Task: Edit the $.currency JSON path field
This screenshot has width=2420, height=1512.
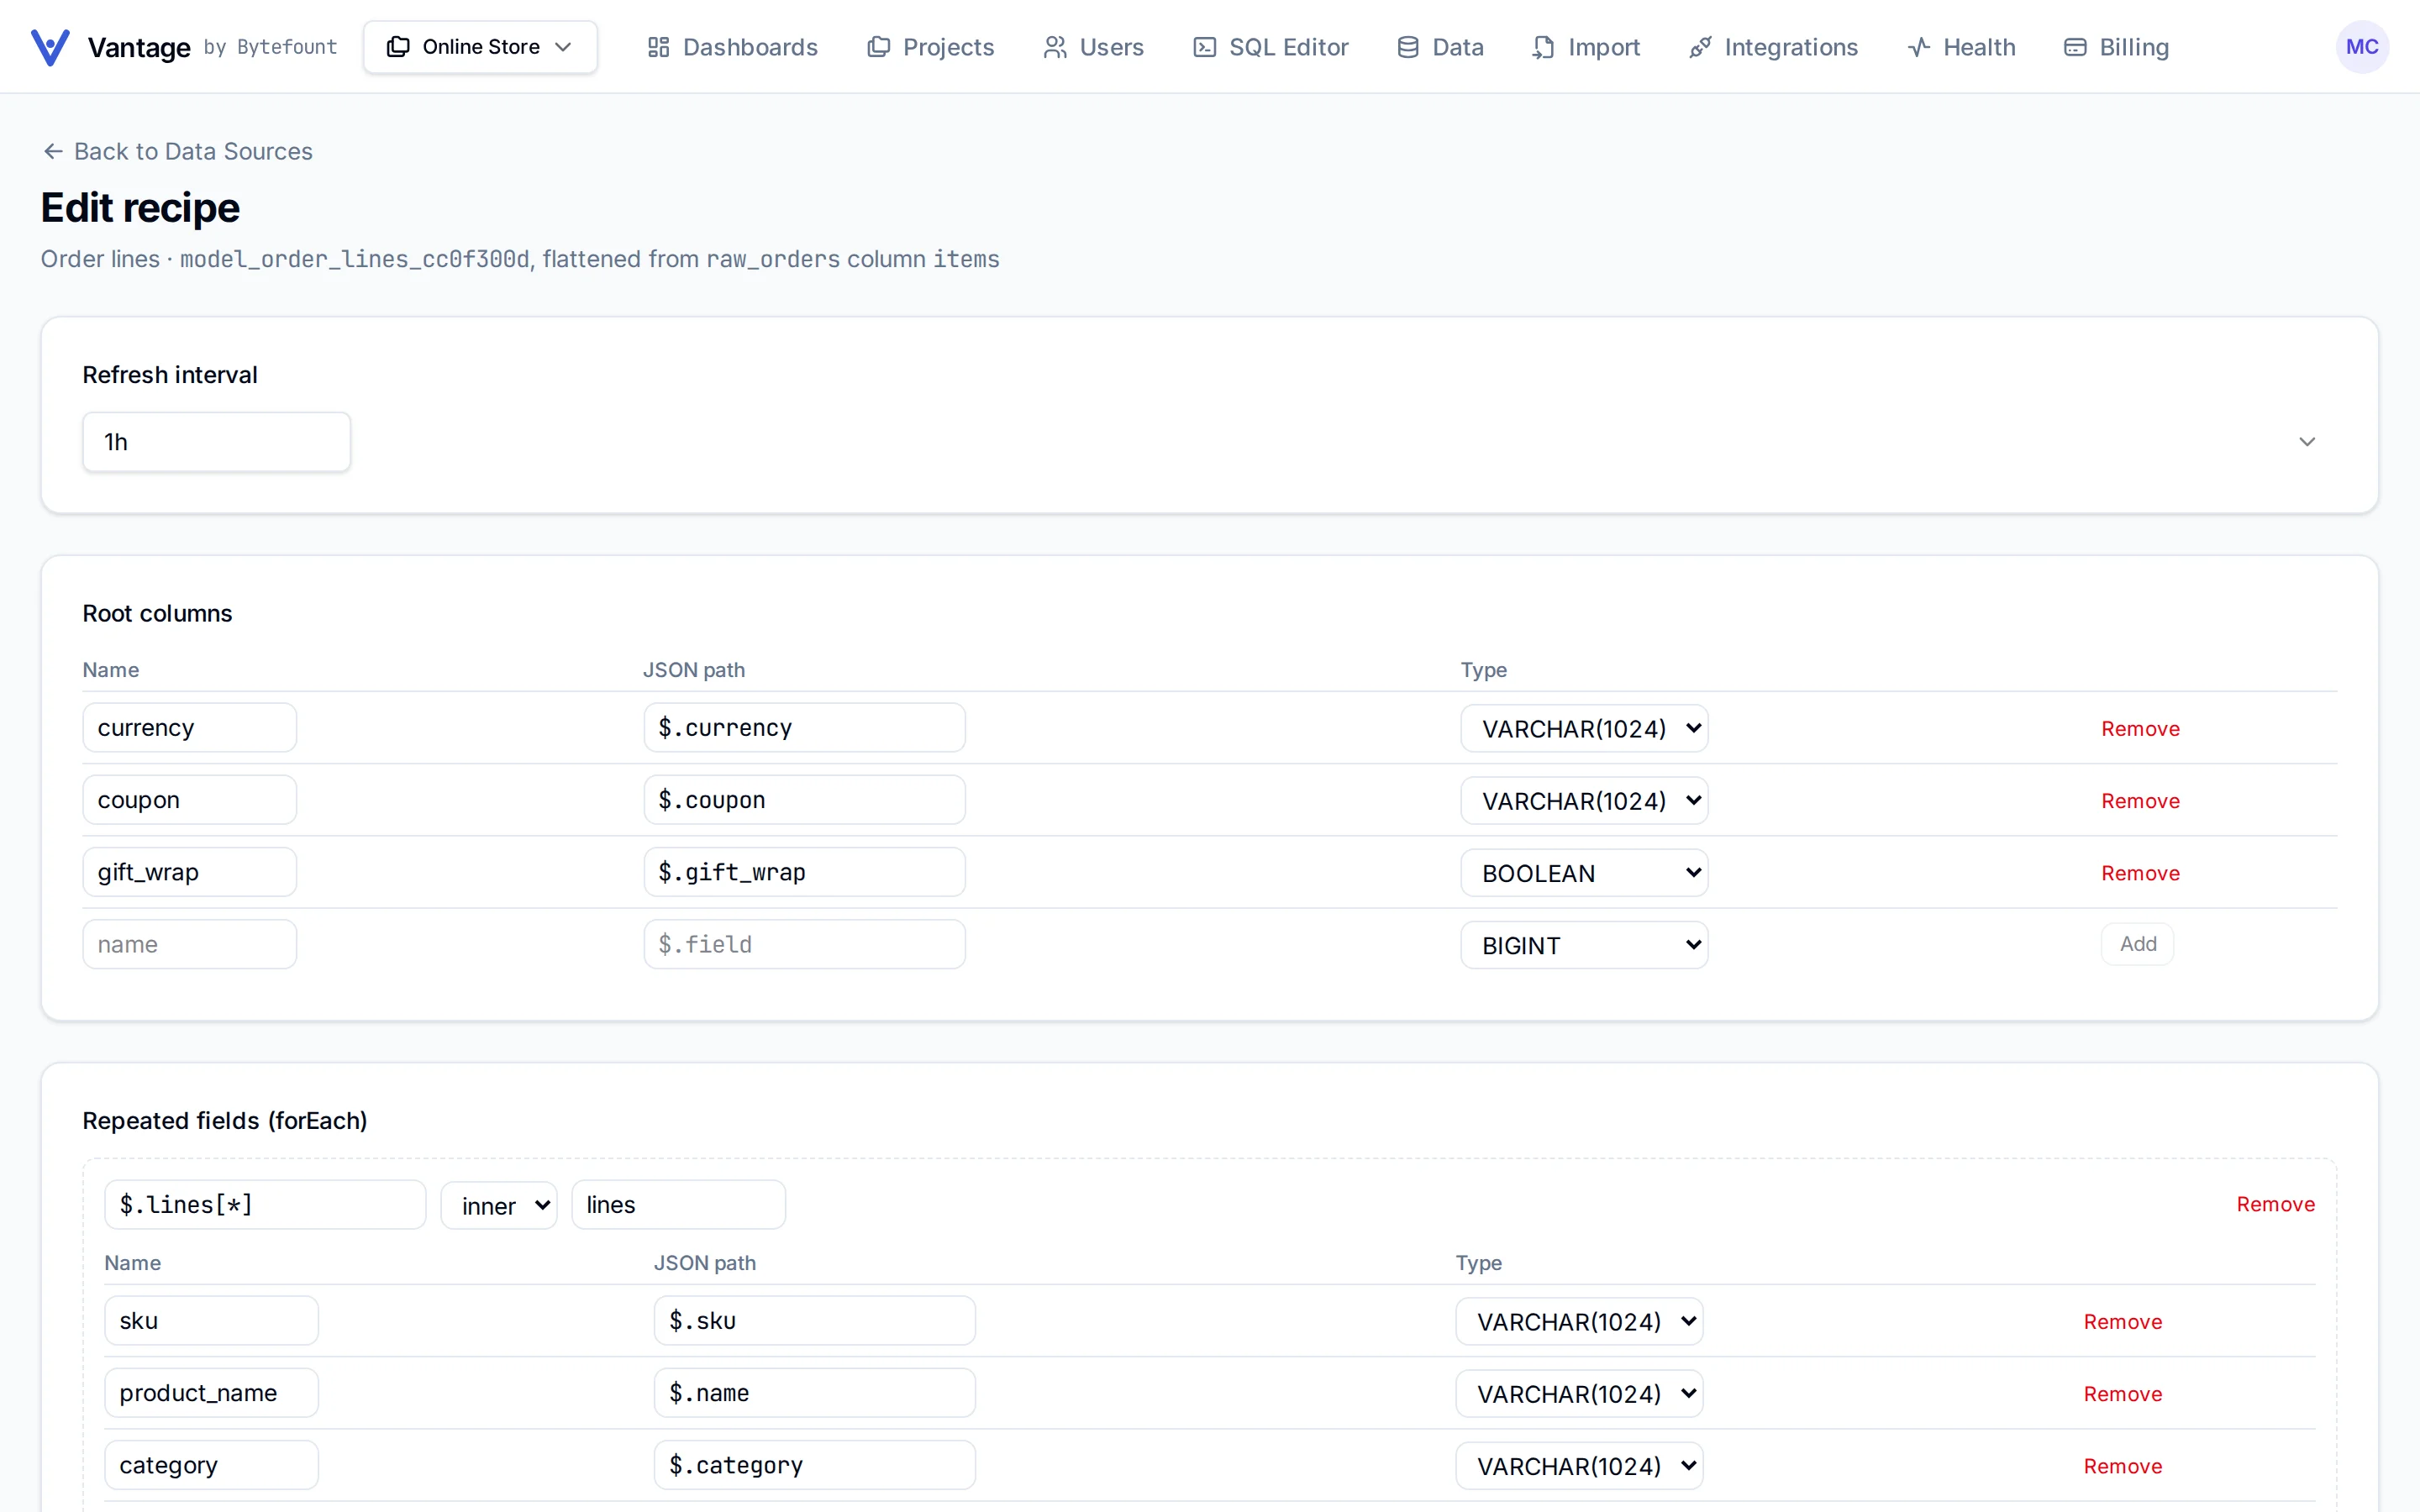Action: [804, 727]
